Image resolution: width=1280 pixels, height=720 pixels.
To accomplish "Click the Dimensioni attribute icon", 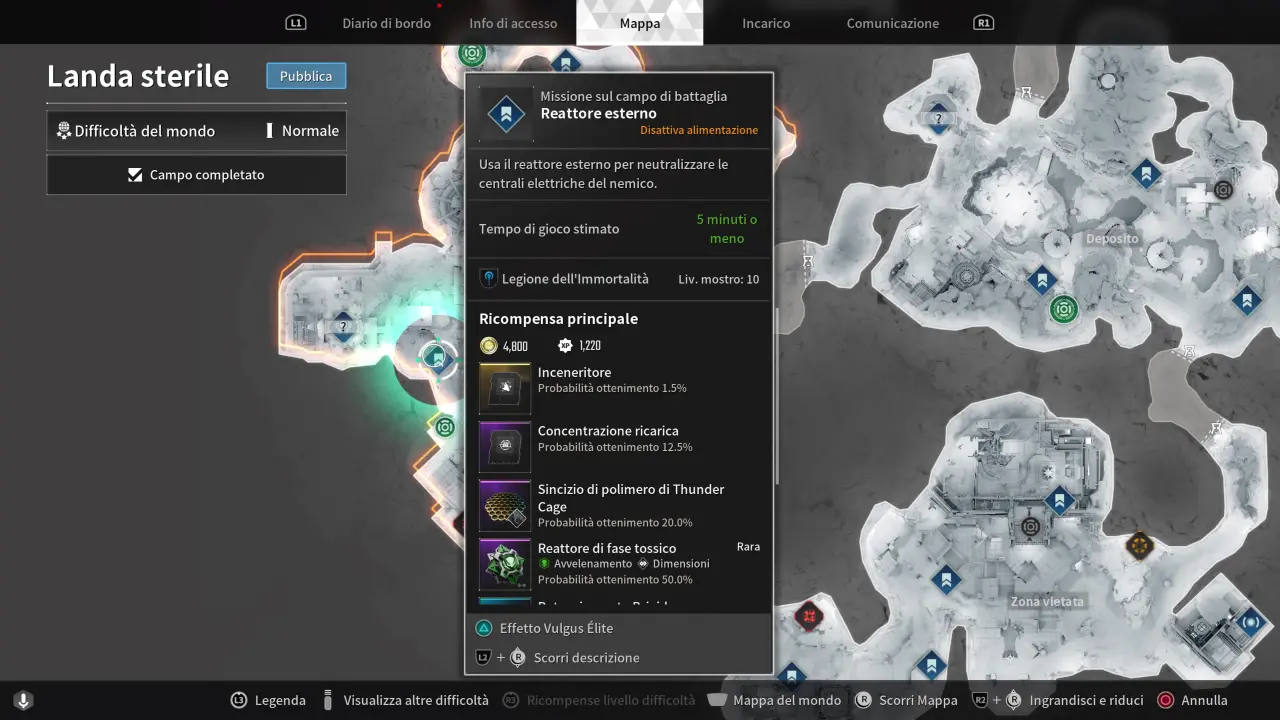I will pos(643,563).
